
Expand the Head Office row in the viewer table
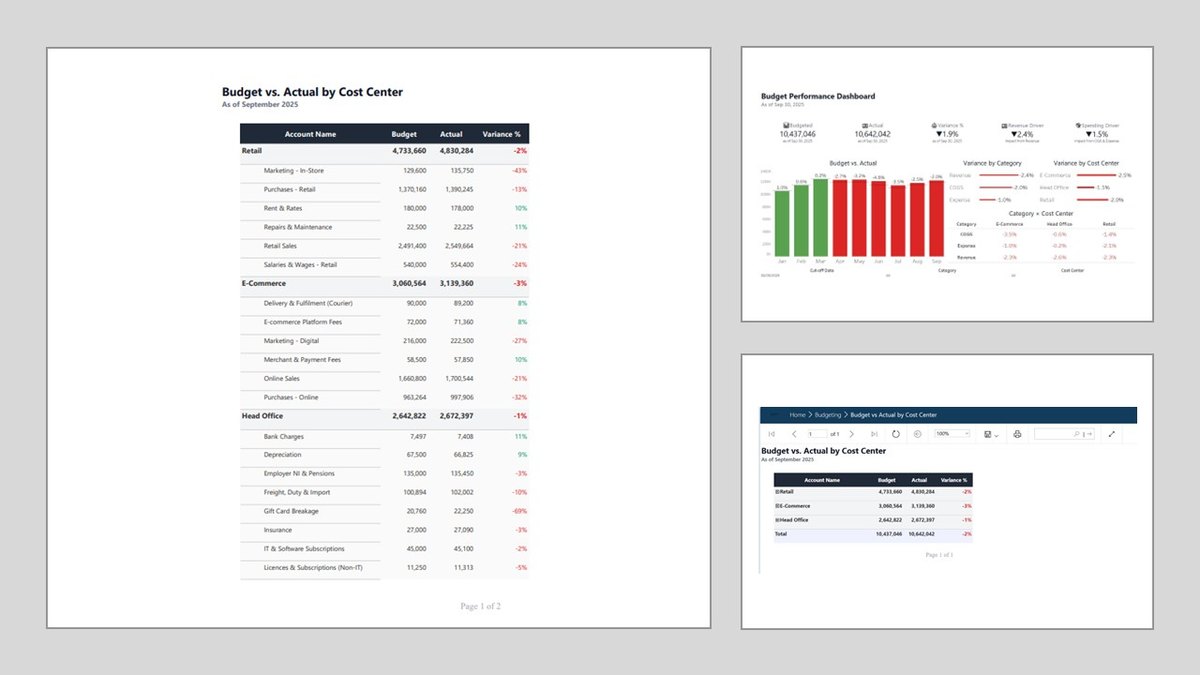pyautogui.click(x=777, y=520)
